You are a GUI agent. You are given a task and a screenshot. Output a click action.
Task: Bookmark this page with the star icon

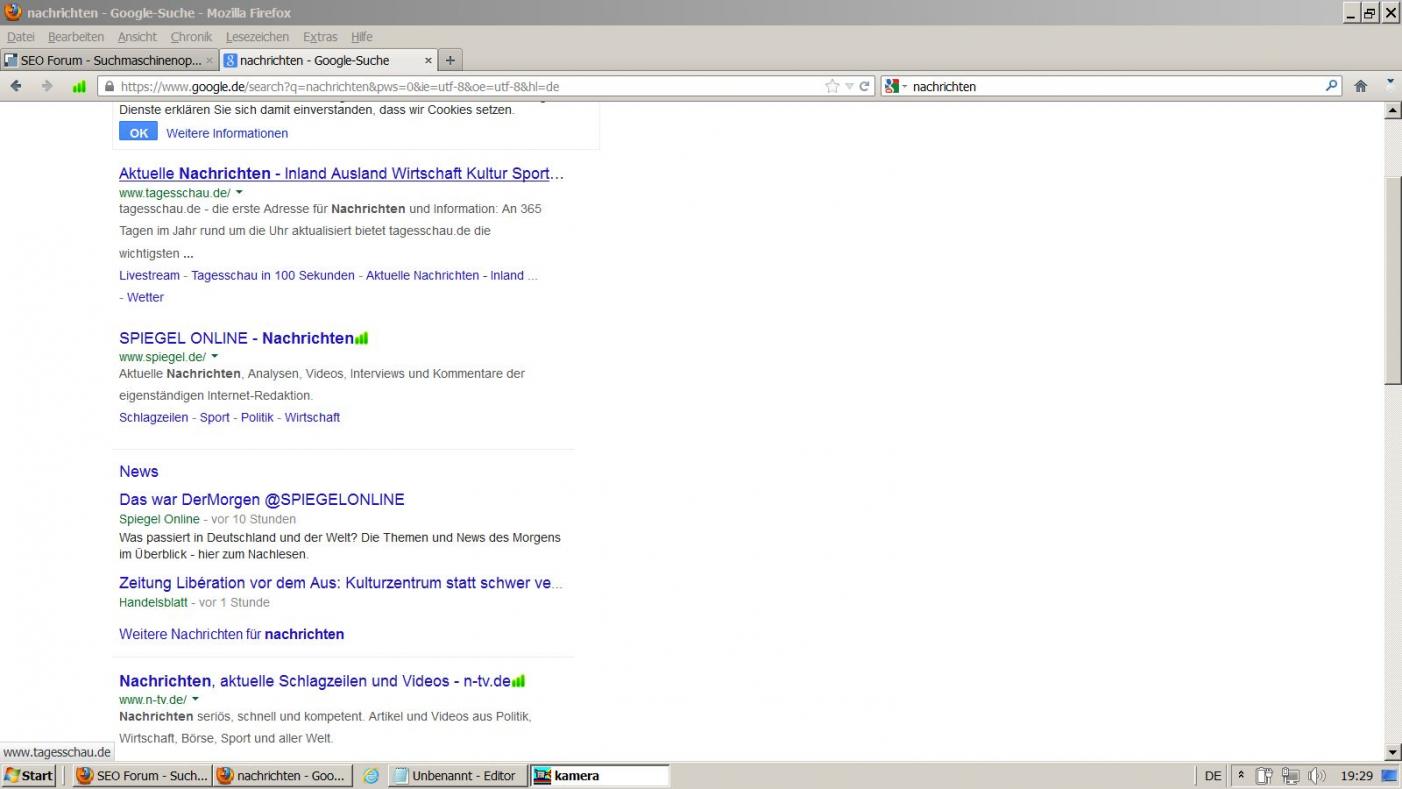[832, 86]
